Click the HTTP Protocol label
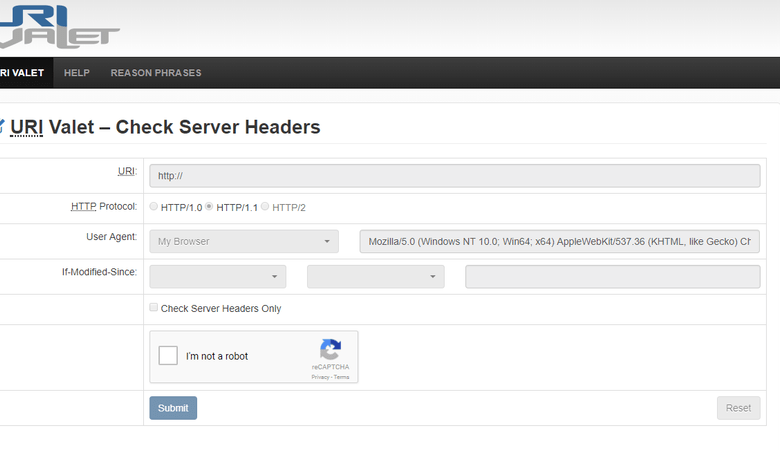 click(103, 206)
